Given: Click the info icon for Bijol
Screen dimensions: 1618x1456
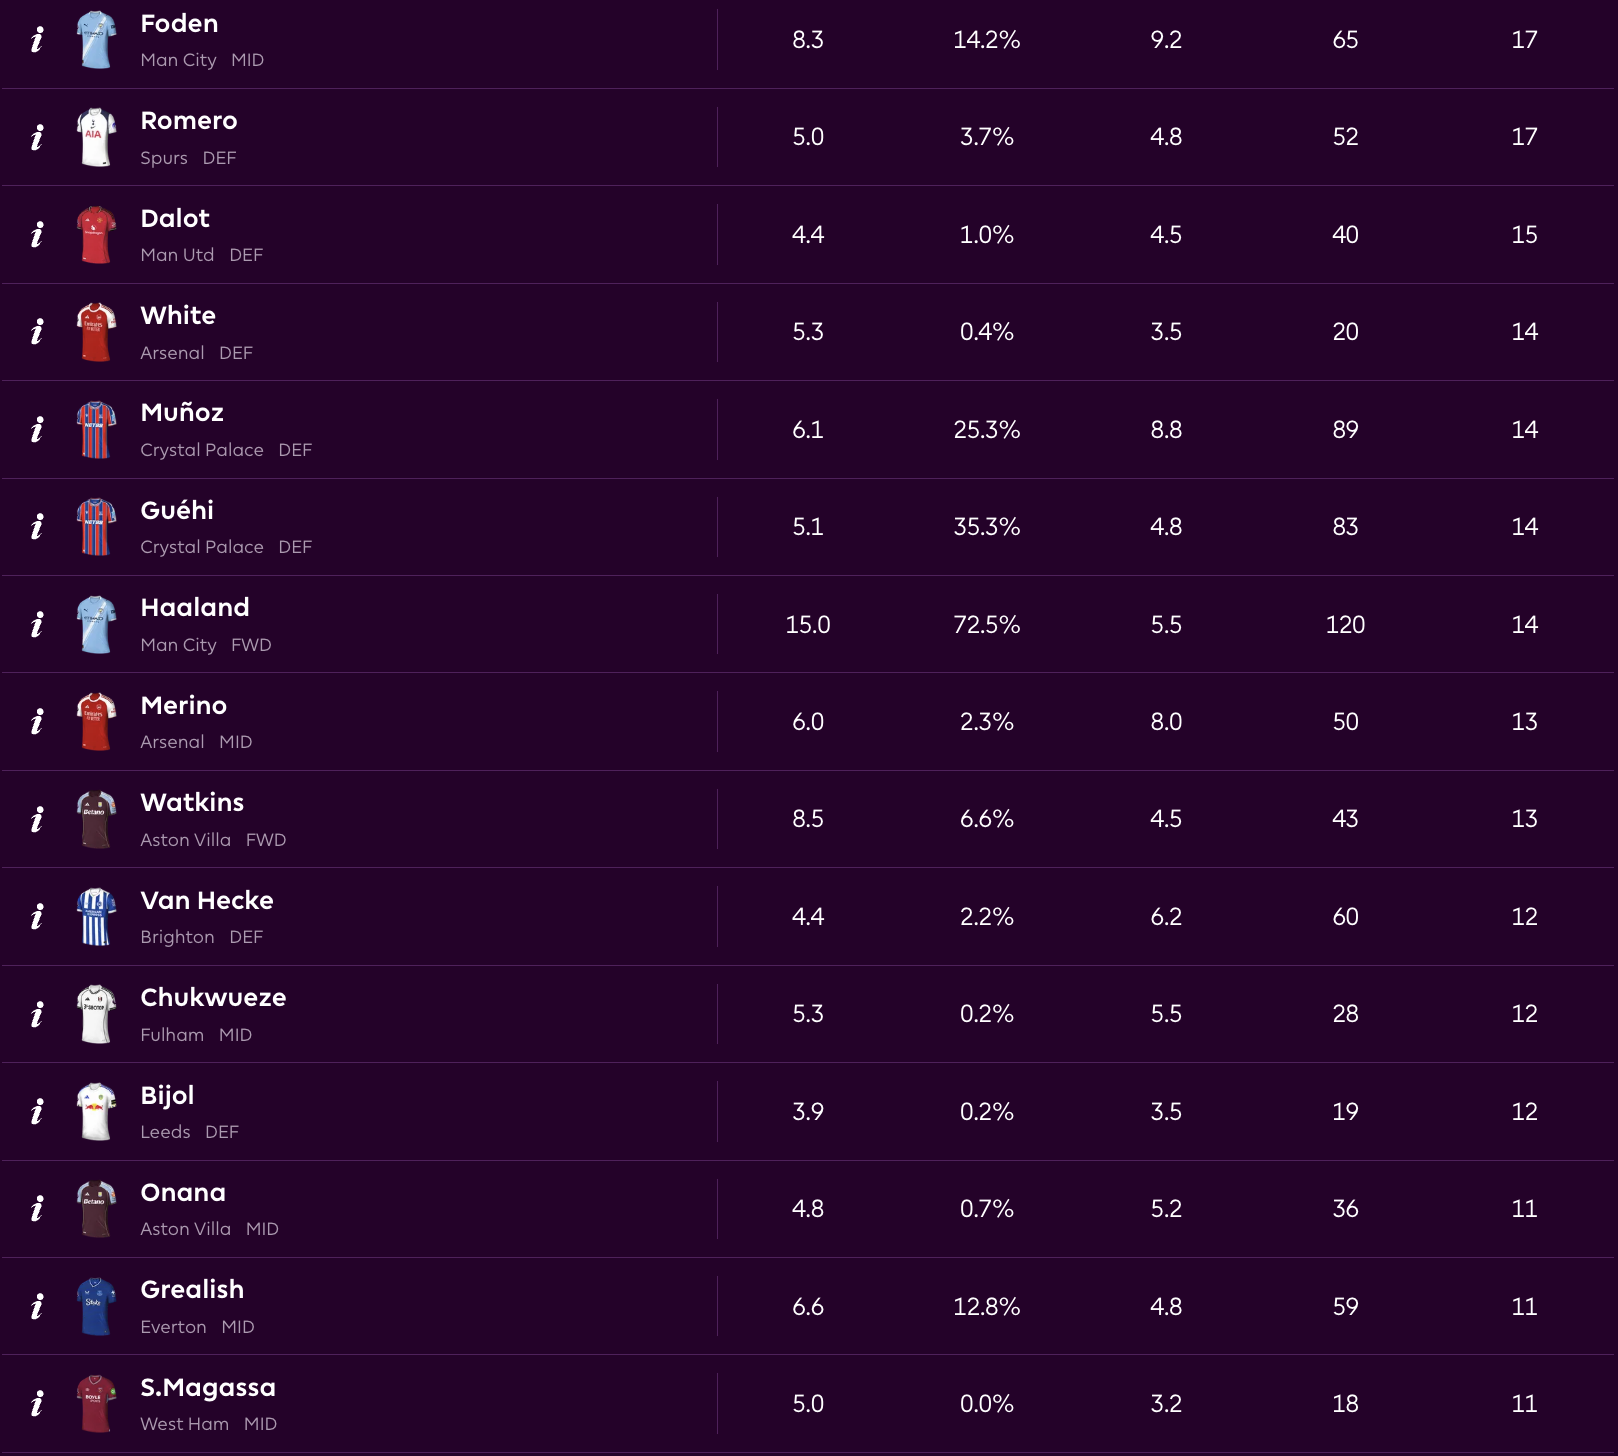Looking at the screenshot, I should click(37, 1112).
